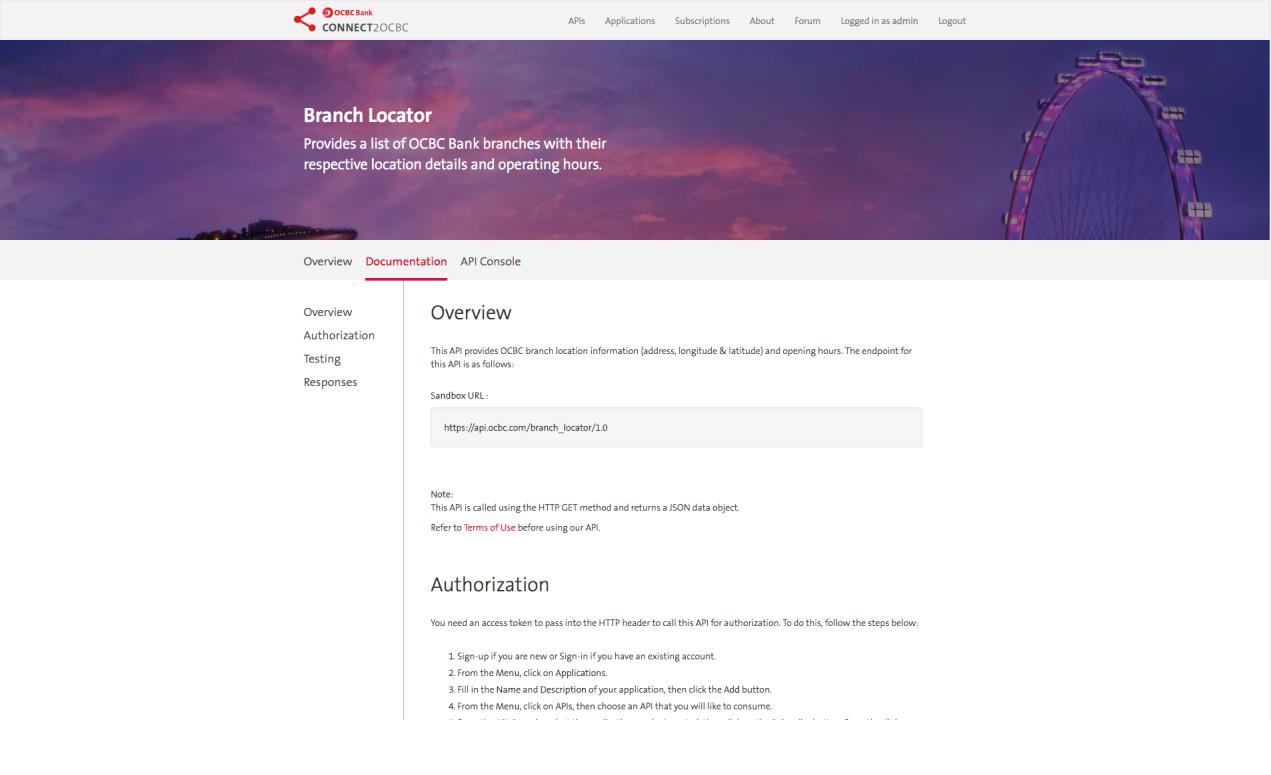
Task: Open the APIs menu item
Action: 576,21
